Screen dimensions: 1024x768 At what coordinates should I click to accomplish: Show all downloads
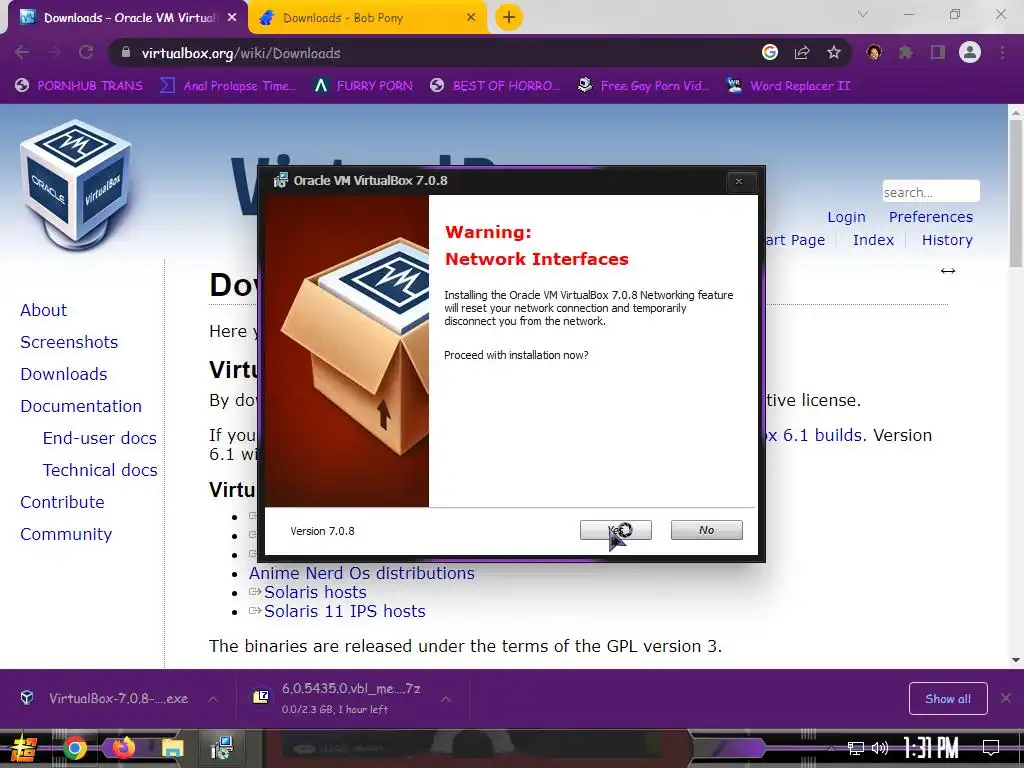[x=948, y=699]
